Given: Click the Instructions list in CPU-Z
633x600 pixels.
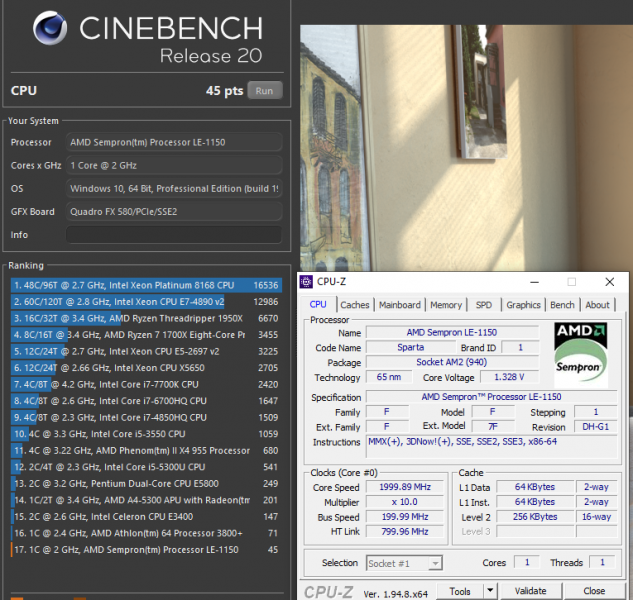Looking at the screenshot, I should click(x=492, y=446).
